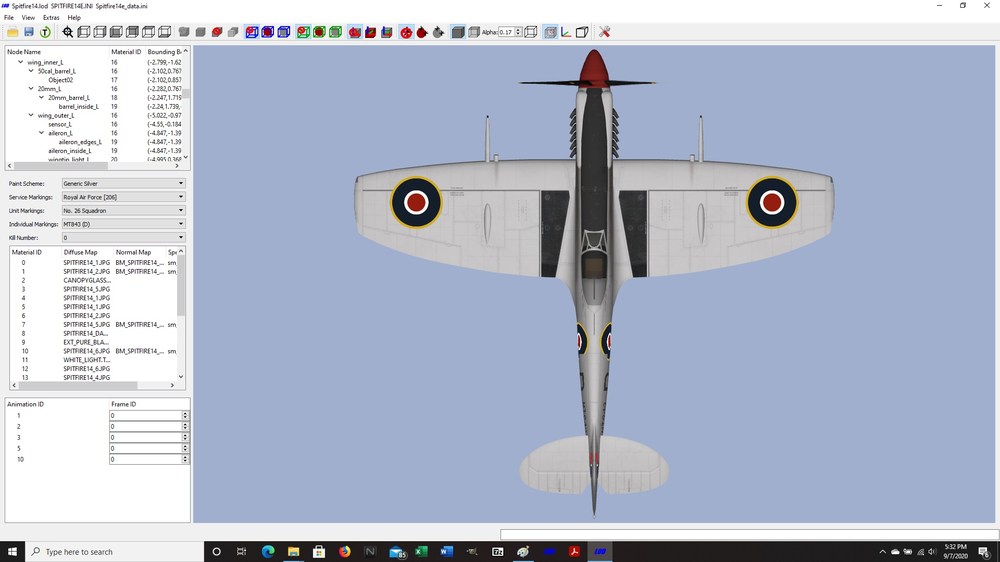Toggle the highlighted red ball with arrows
Viewport: 1000px width, 562px height.
(x=406, y=32)
